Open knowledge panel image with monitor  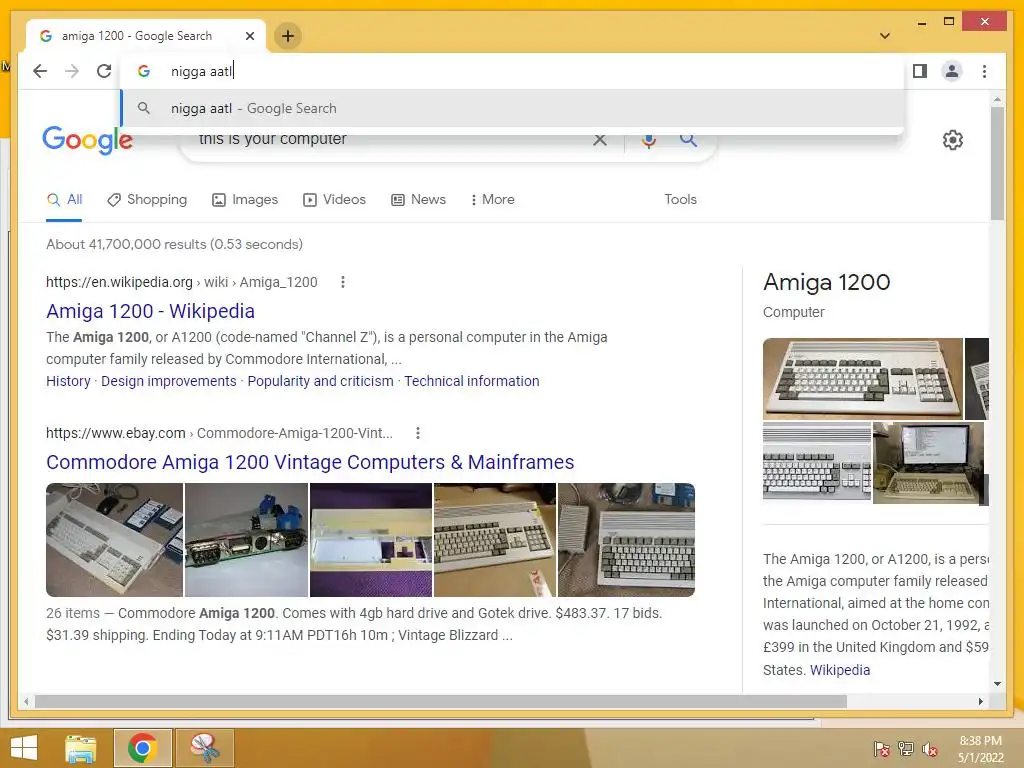928,462
